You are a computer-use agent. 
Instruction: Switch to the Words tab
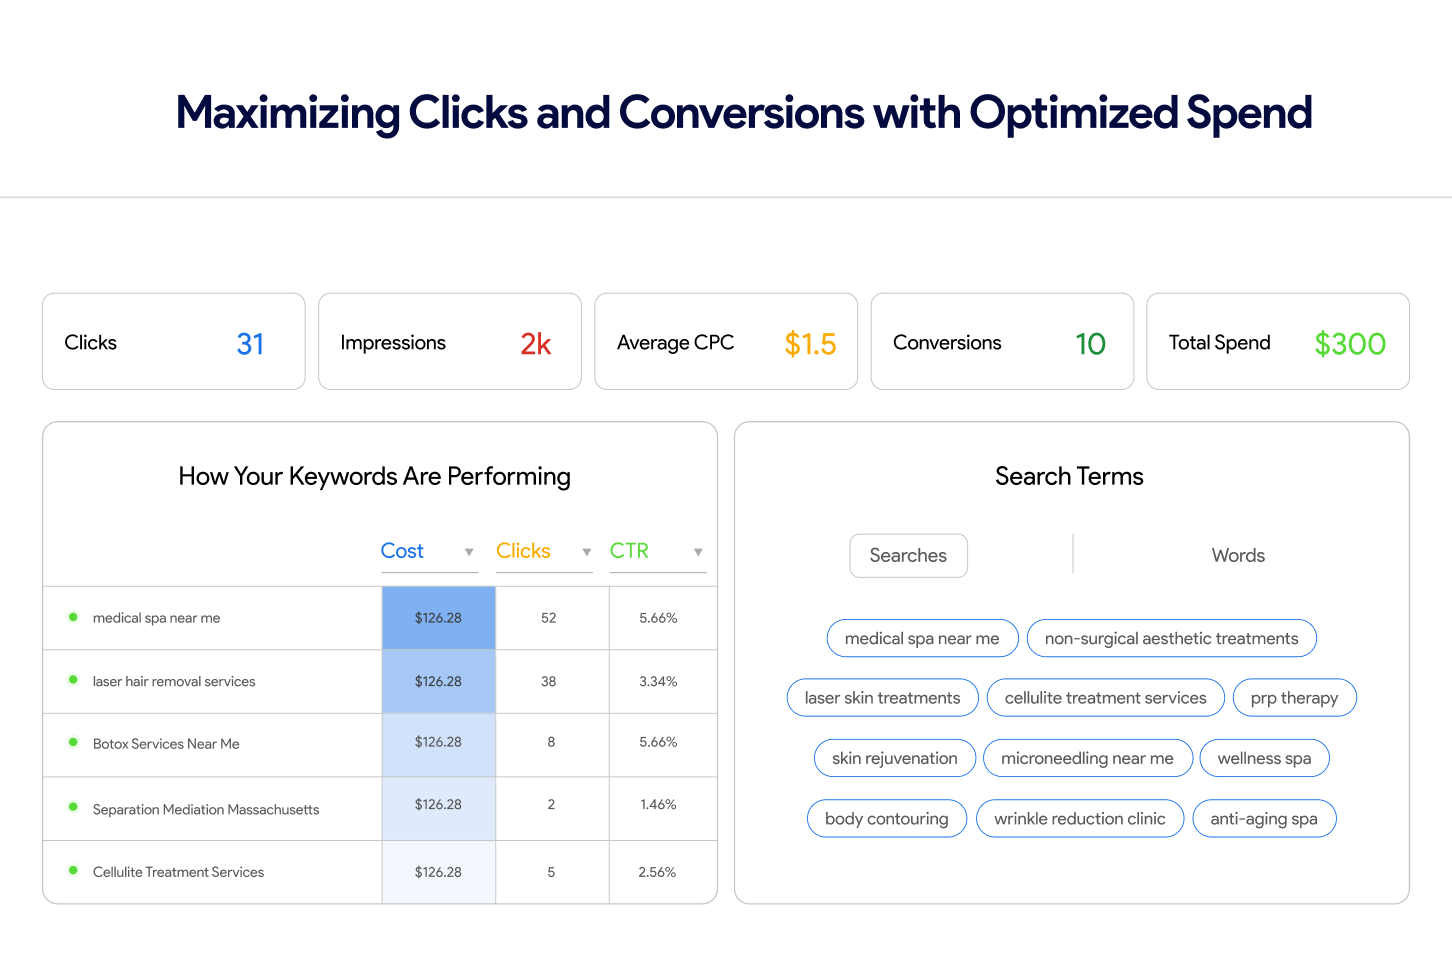tap(1238, 555)
